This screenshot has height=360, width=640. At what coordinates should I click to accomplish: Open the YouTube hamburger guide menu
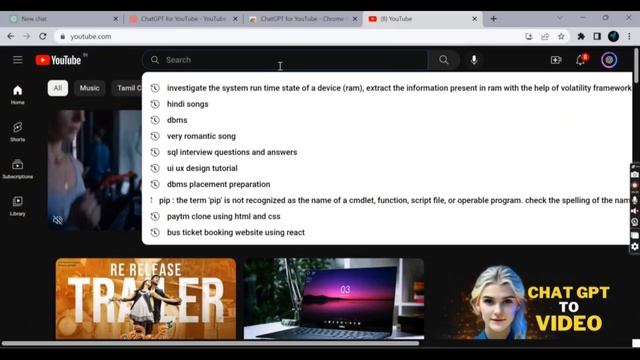pyautogui.click(x=18, y=60)
